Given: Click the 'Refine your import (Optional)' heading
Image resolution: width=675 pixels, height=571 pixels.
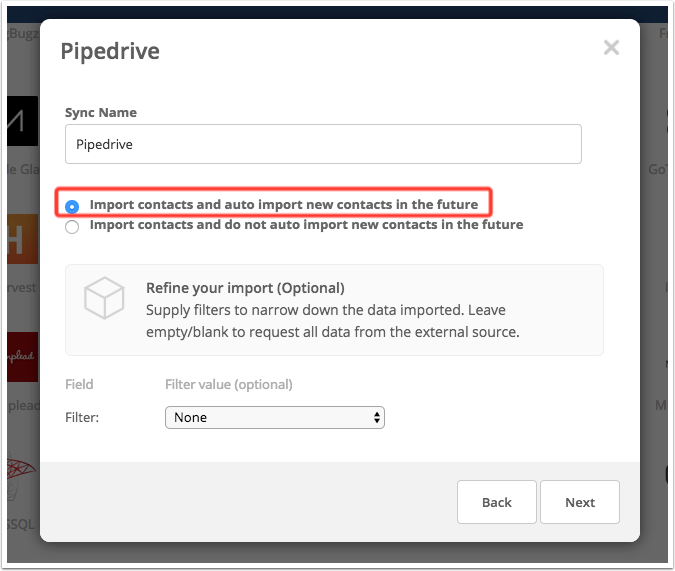Looking at the screenshot, I should click(x=245, y=288).
